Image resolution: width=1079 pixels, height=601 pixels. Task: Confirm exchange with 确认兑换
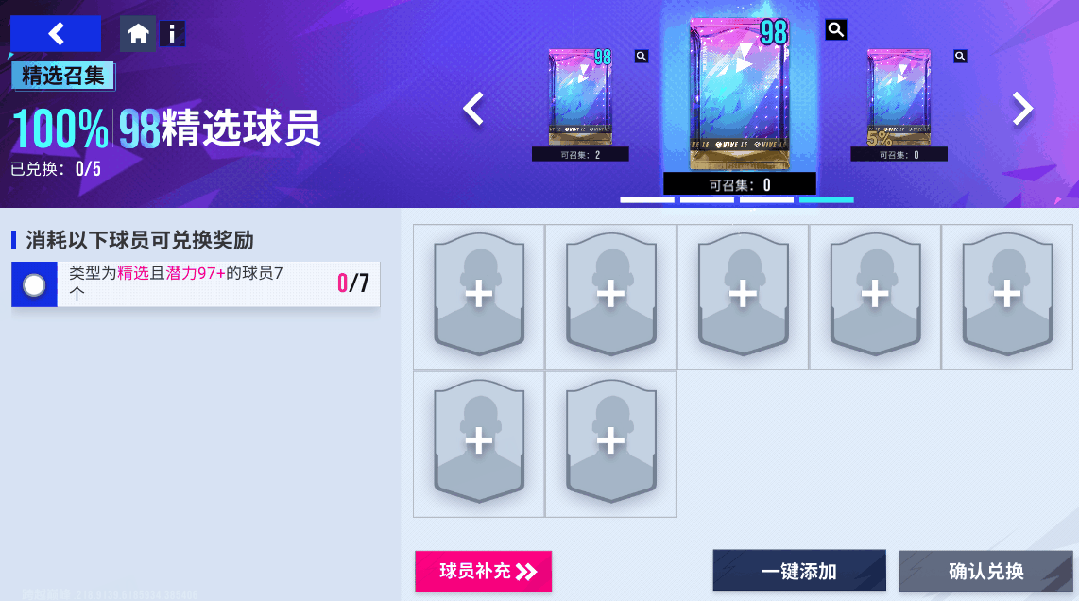click(985, 571)
